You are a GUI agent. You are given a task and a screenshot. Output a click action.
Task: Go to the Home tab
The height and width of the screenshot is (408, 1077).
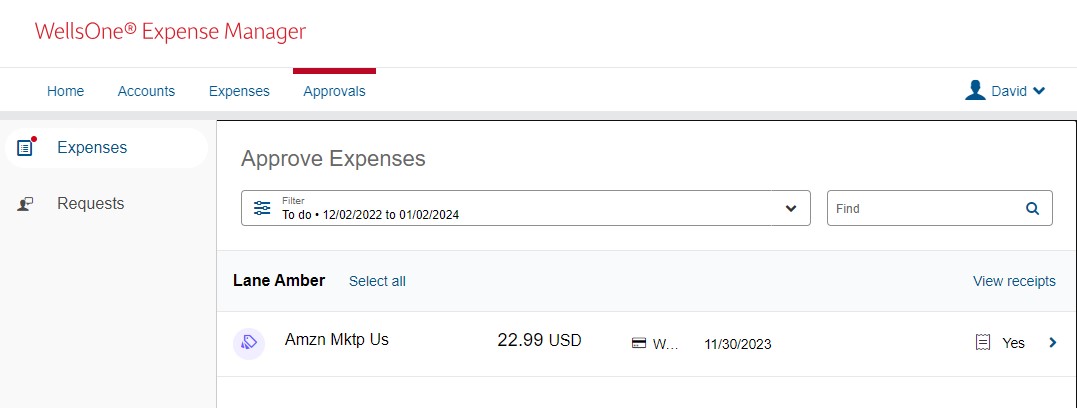pos(66,91)
